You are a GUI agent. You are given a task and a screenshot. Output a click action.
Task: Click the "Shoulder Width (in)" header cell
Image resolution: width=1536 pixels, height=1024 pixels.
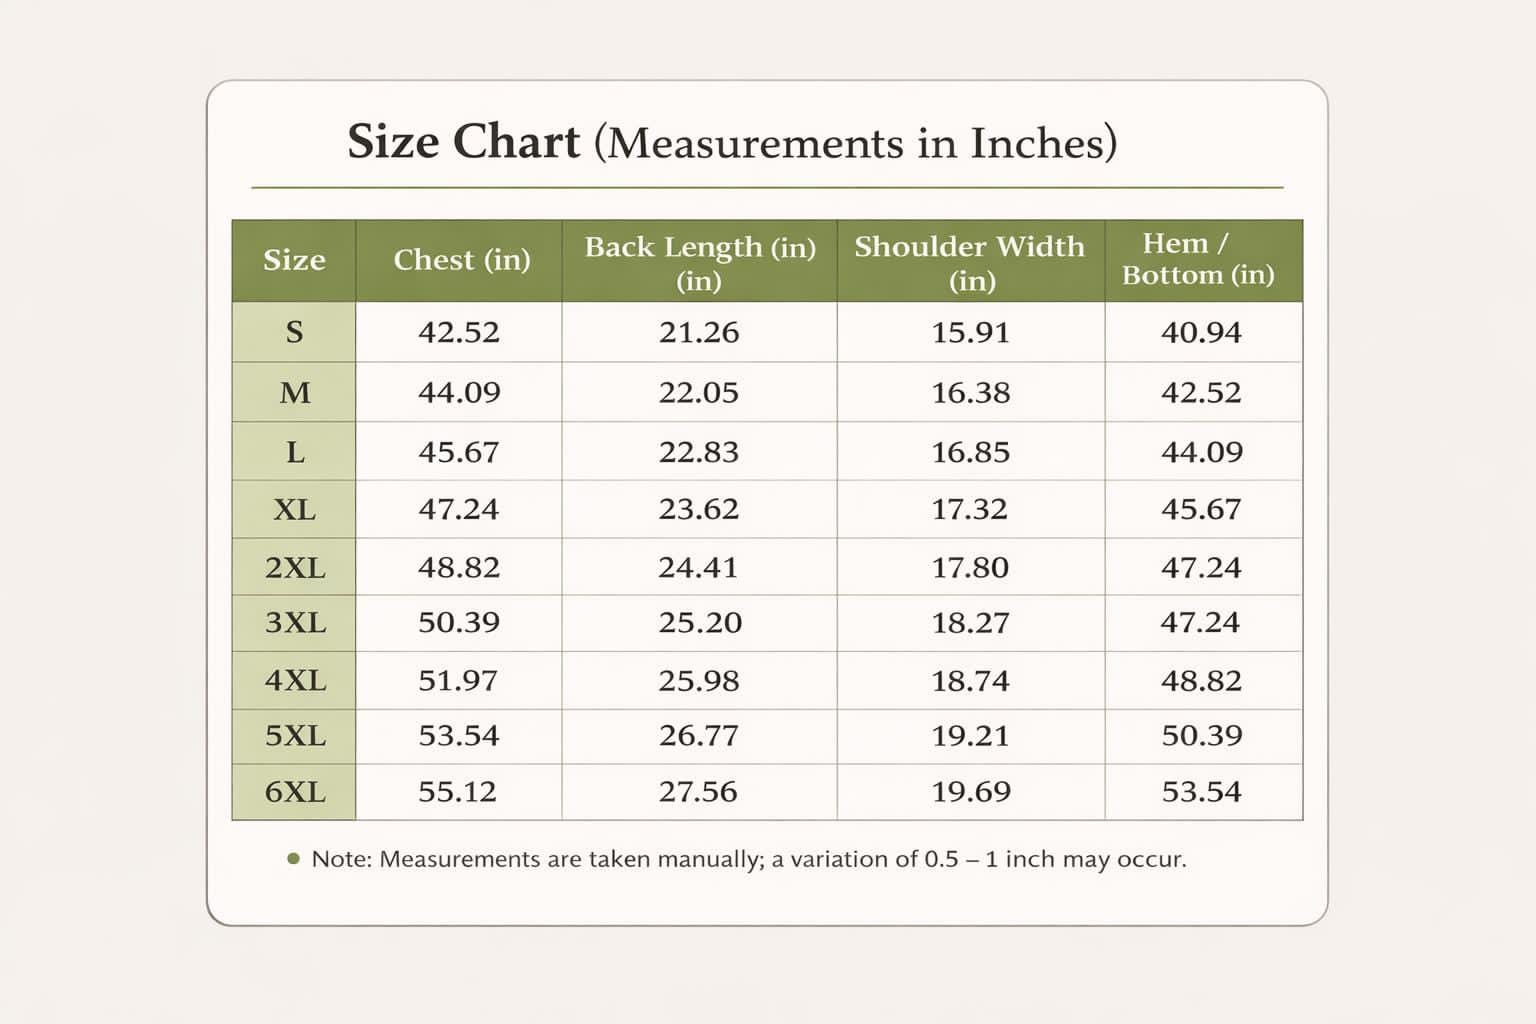pos(969,261)
